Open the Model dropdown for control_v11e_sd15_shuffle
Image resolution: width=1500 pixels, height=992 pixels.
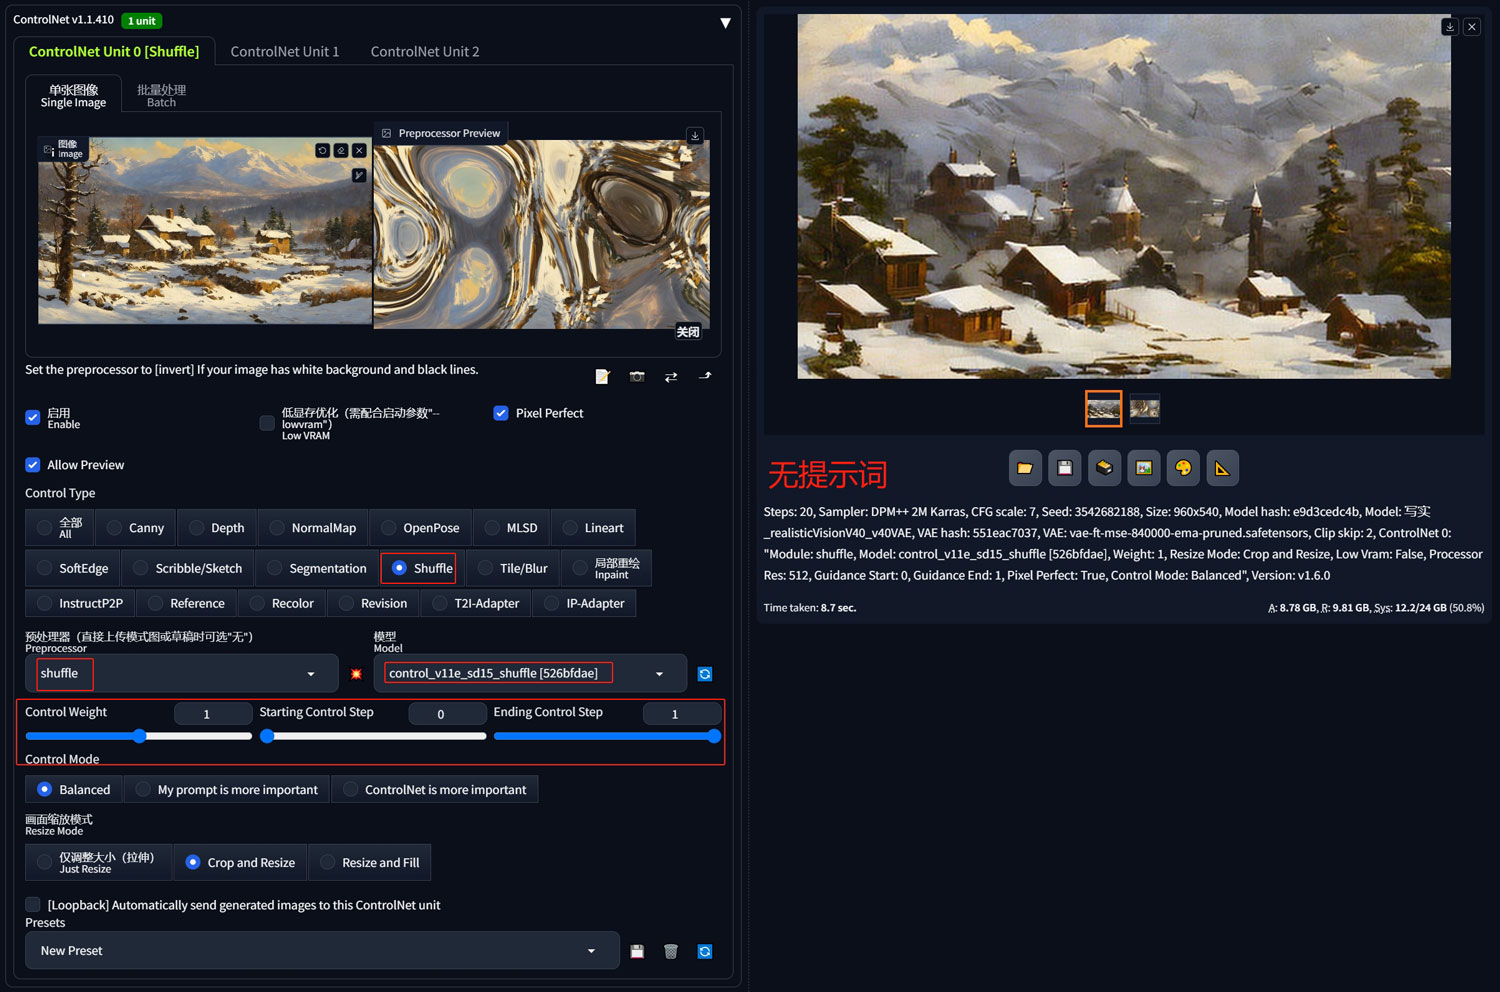(530, 674)
